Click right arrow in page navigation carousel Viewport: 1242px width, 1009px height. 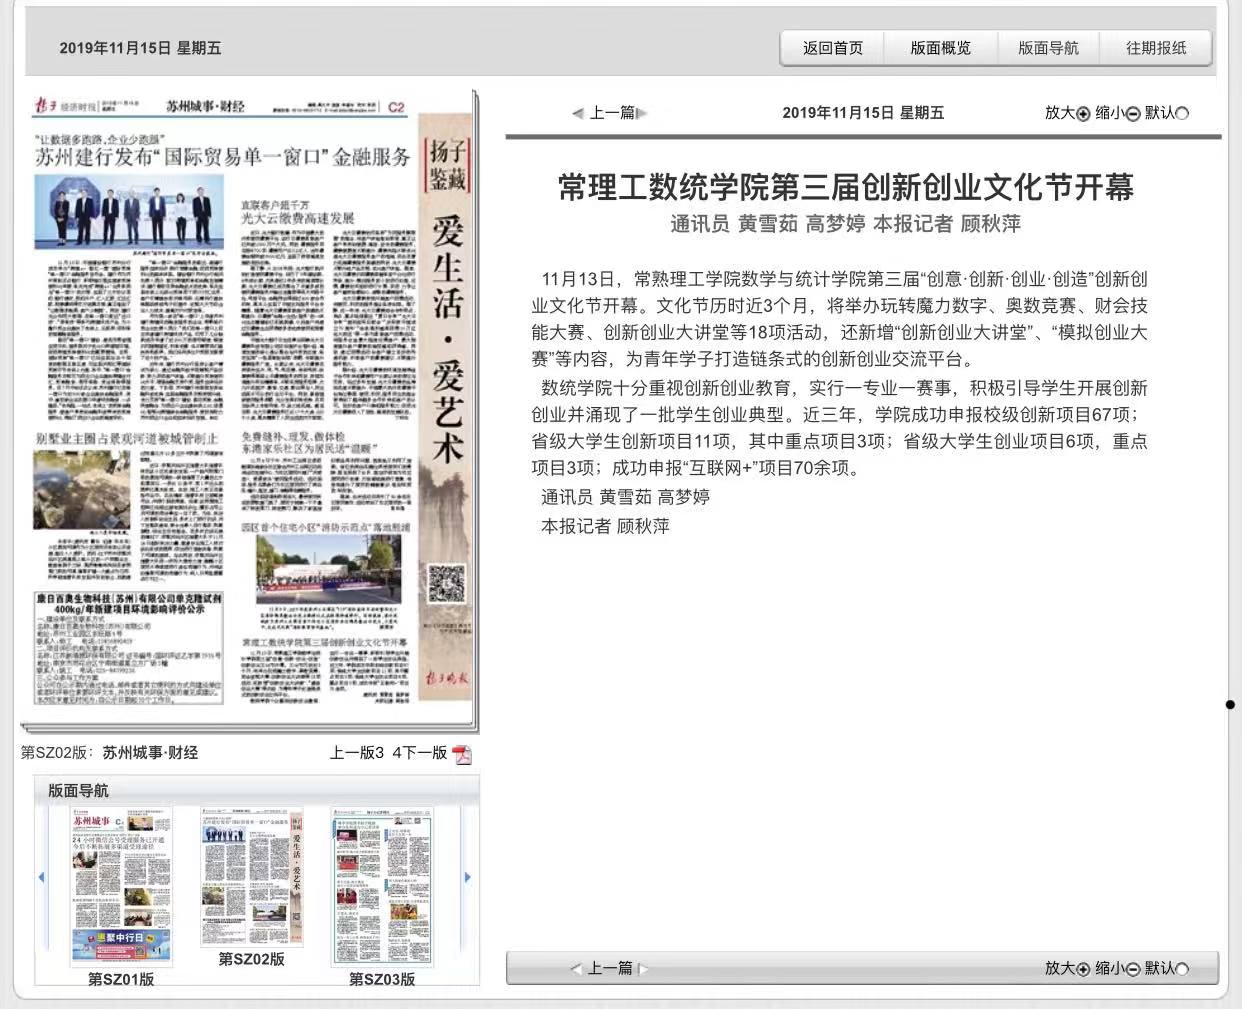click(x=467, y=877)
